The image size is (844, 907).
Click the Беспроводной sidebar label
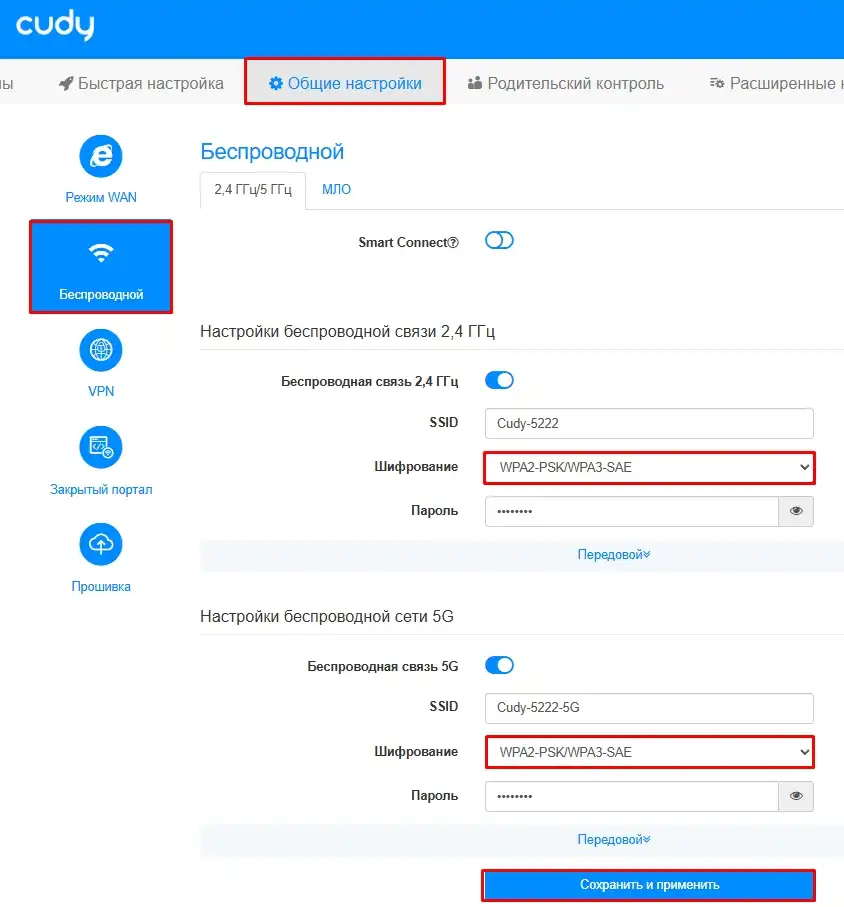coord(101,294)
